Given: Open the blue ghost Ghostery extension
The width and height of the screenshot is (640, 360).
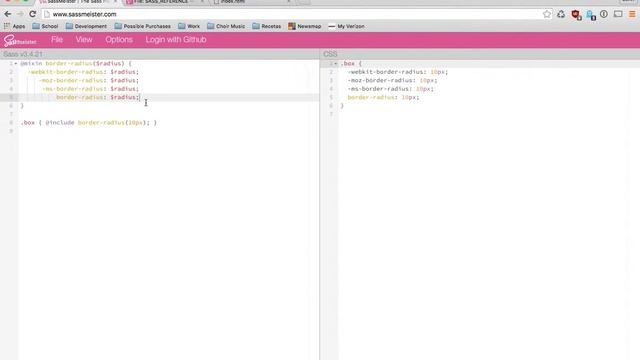Looking at the screenshot, I should pyautogui.click(x=591, y=15).
